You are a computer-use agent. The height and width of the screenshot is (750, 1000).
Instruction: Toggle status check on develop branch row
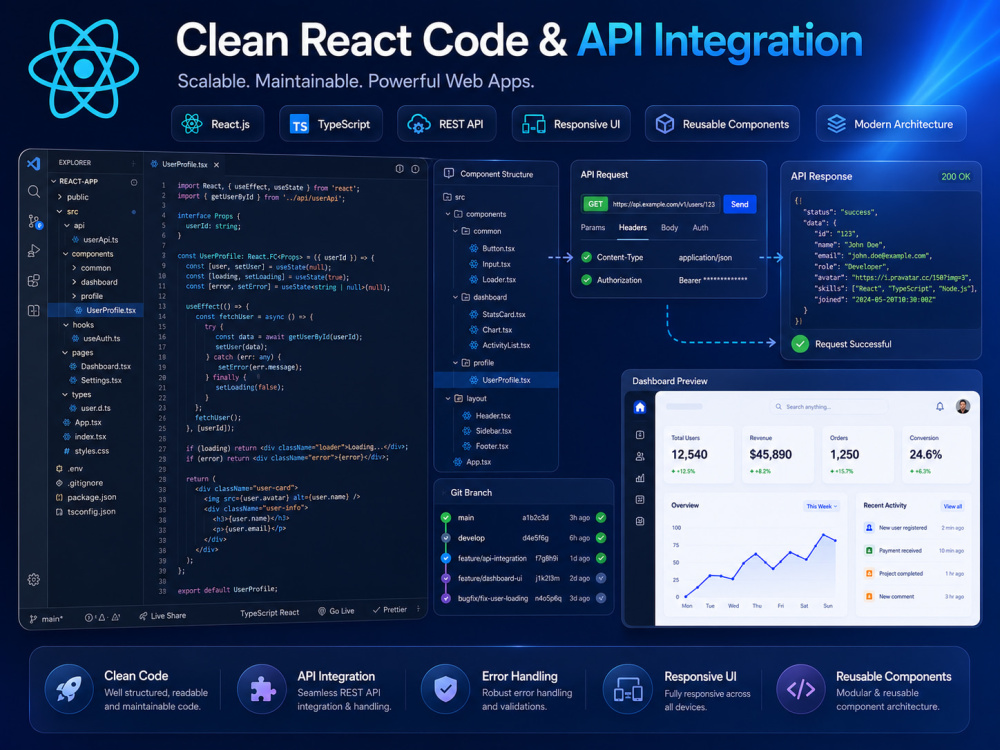pyautogui.click(x=601, y=538)
